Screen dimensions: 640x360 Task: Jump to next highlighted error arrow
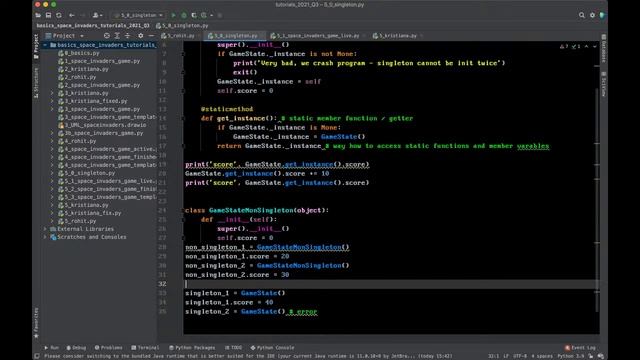pos(595,47)
